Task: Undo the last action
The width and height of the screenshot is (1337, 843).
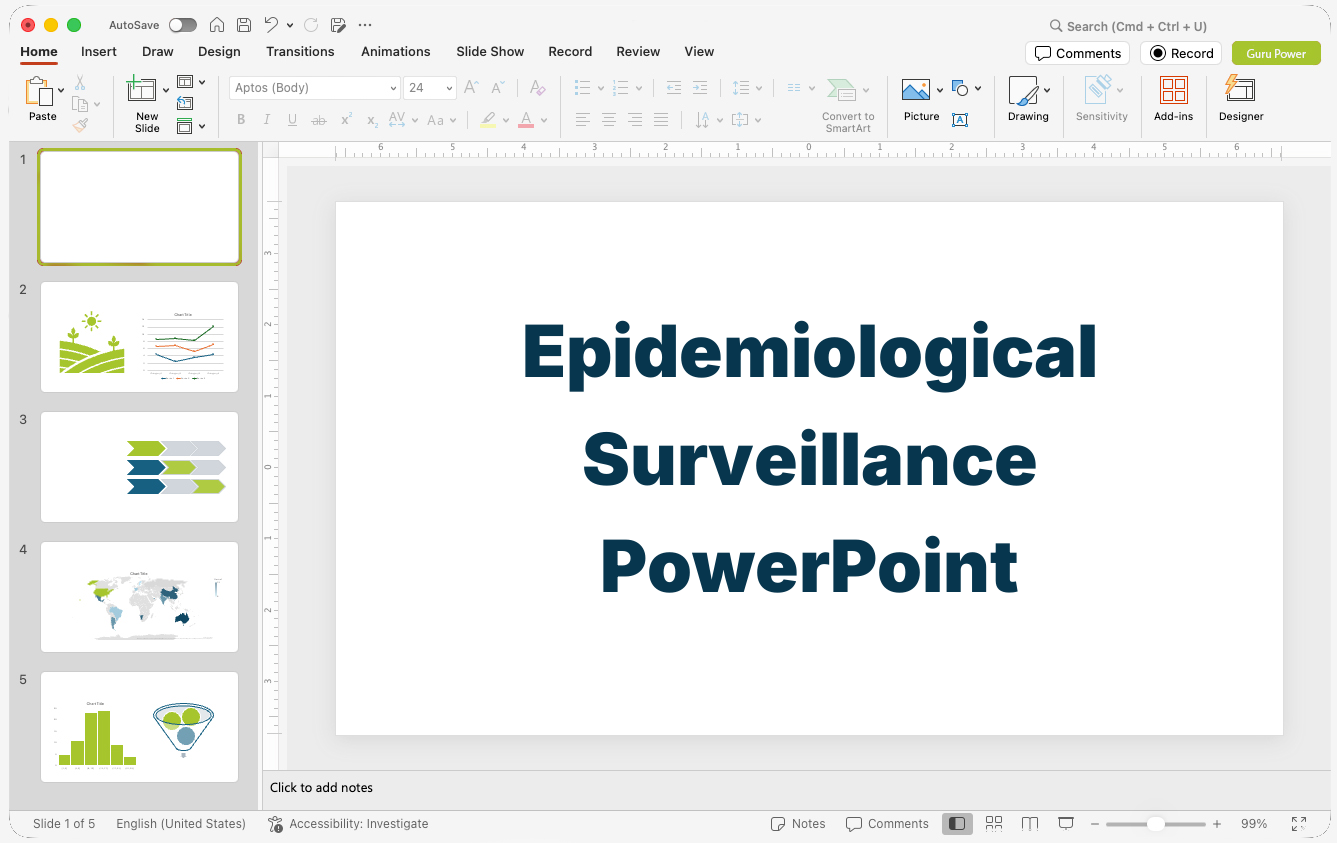Action: (x=271, y=25)
